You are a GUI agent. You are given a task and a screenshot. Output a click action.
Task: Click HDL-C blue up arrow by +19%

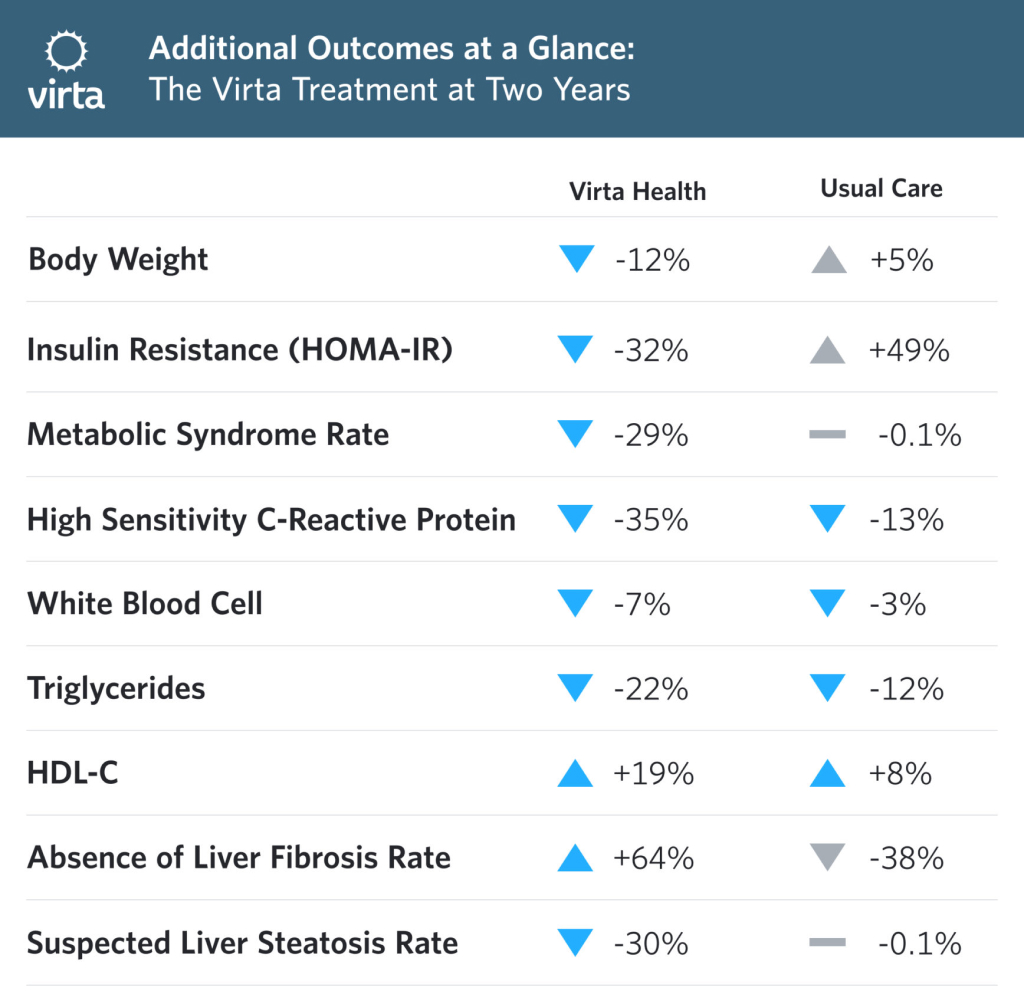pyautogui.click(x=577, y=773)
